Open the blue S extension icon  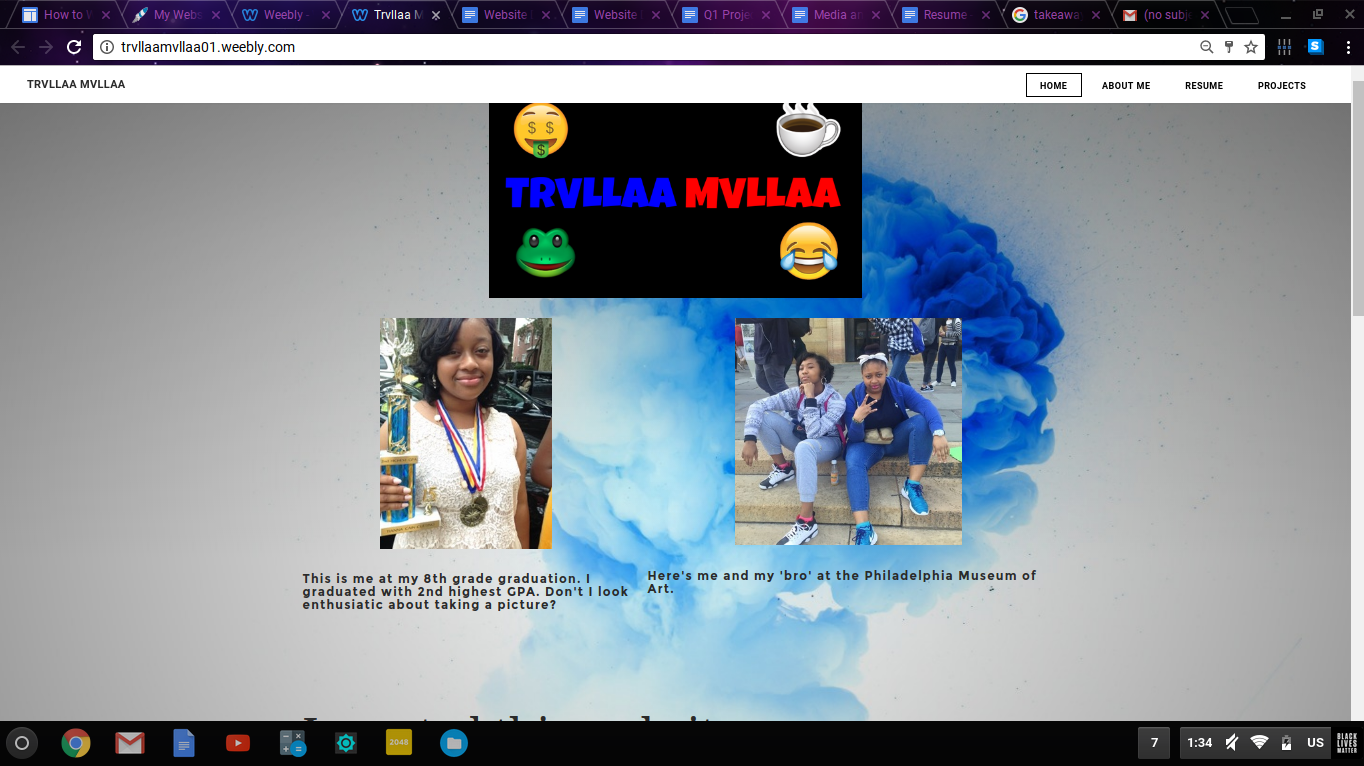point(1315,47)
